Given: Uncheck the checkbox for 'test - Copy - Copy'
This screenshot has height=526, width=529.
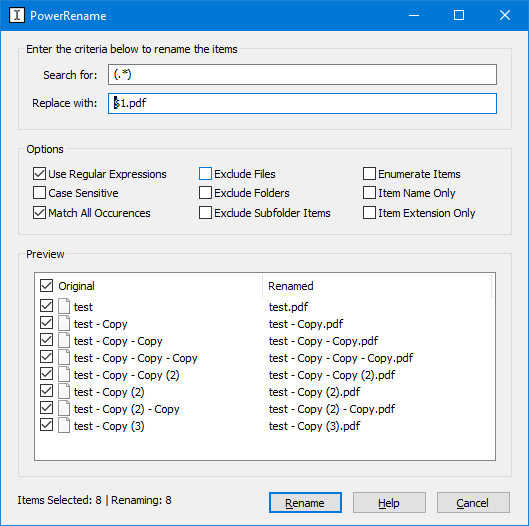Looking at the screenshot, I should (46, 340).
